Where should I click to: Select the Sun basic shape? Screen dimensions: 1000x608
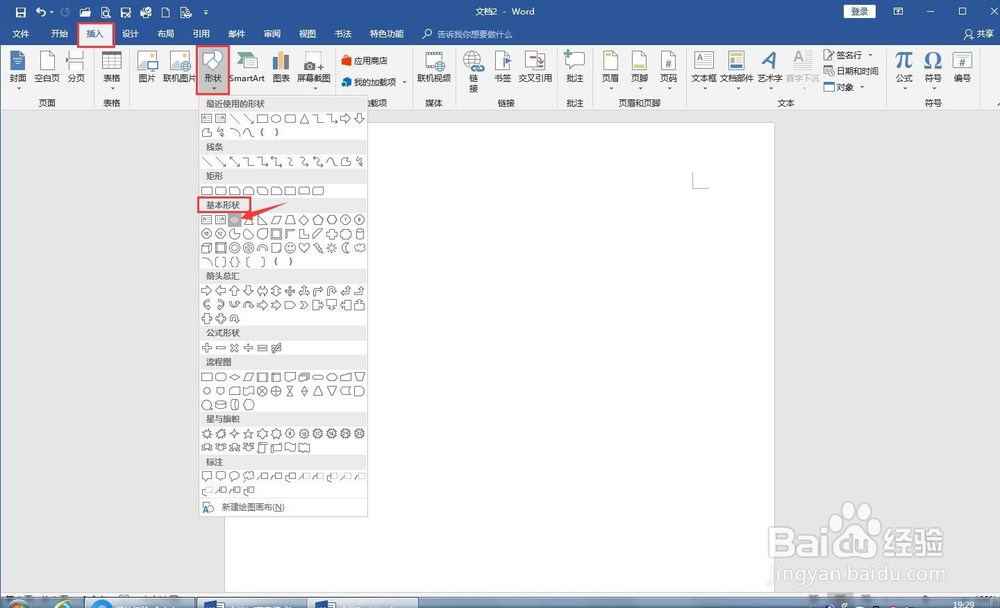[x=332, y=248]
